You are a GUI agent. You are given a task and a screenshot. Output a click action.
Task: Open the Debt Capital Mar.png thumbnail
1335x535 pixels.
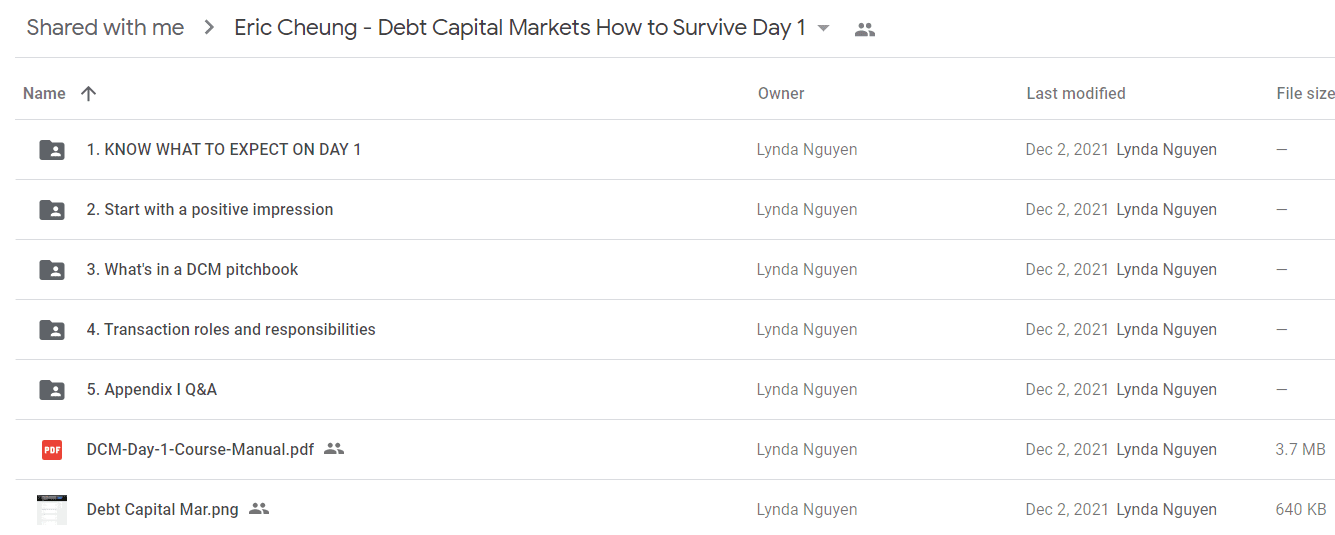52,510
